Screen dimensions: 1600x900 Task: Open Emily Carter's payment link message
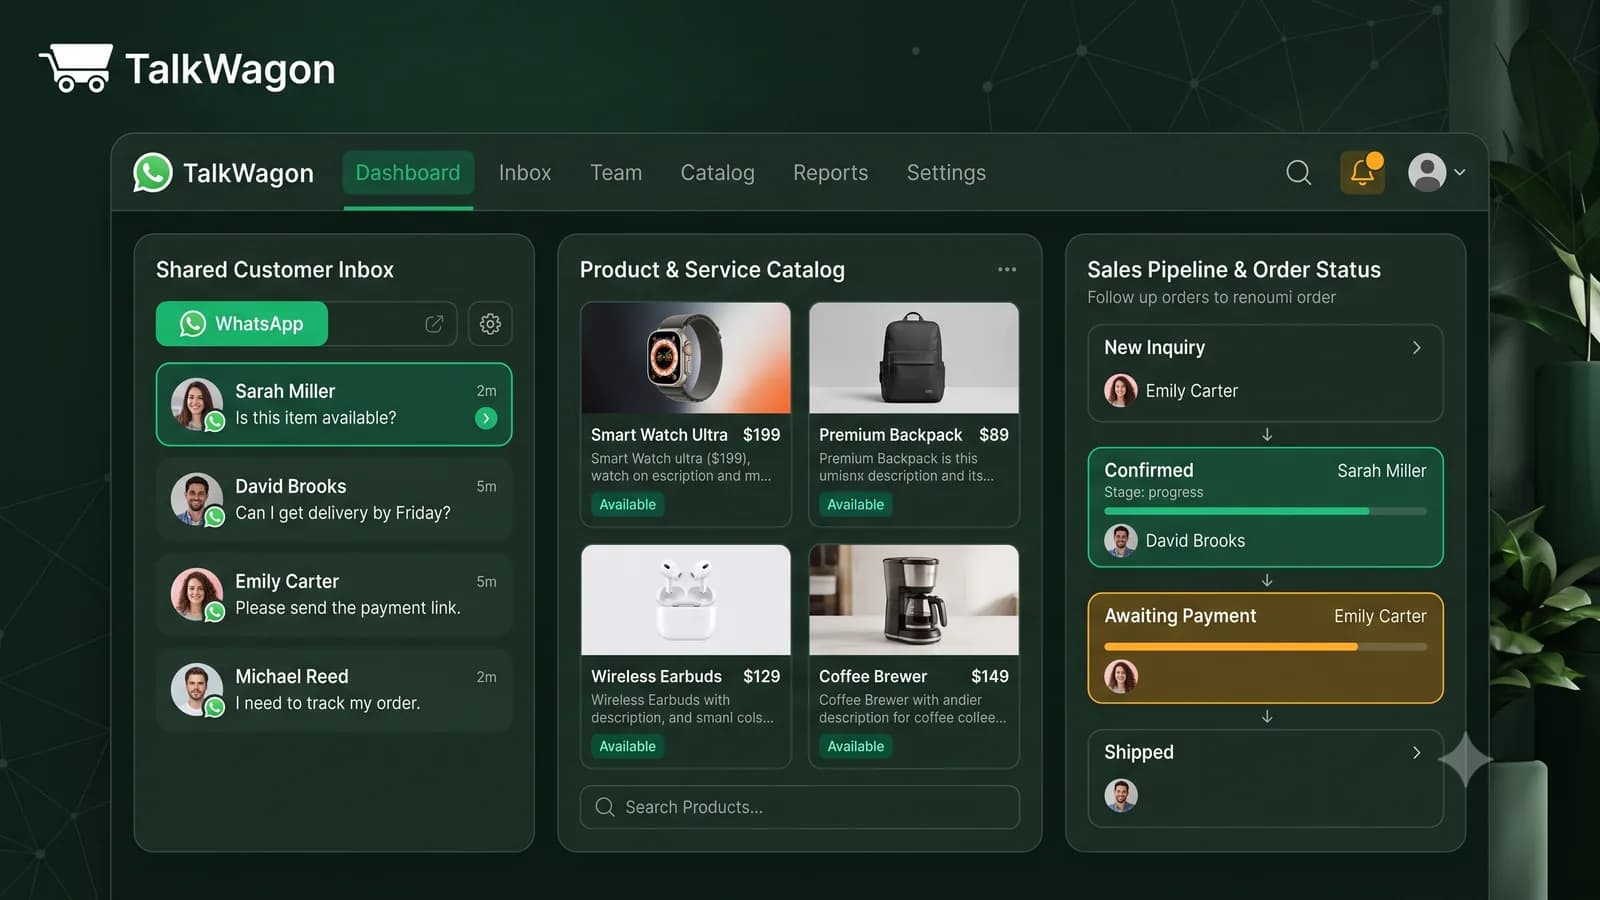pos(334,594)
